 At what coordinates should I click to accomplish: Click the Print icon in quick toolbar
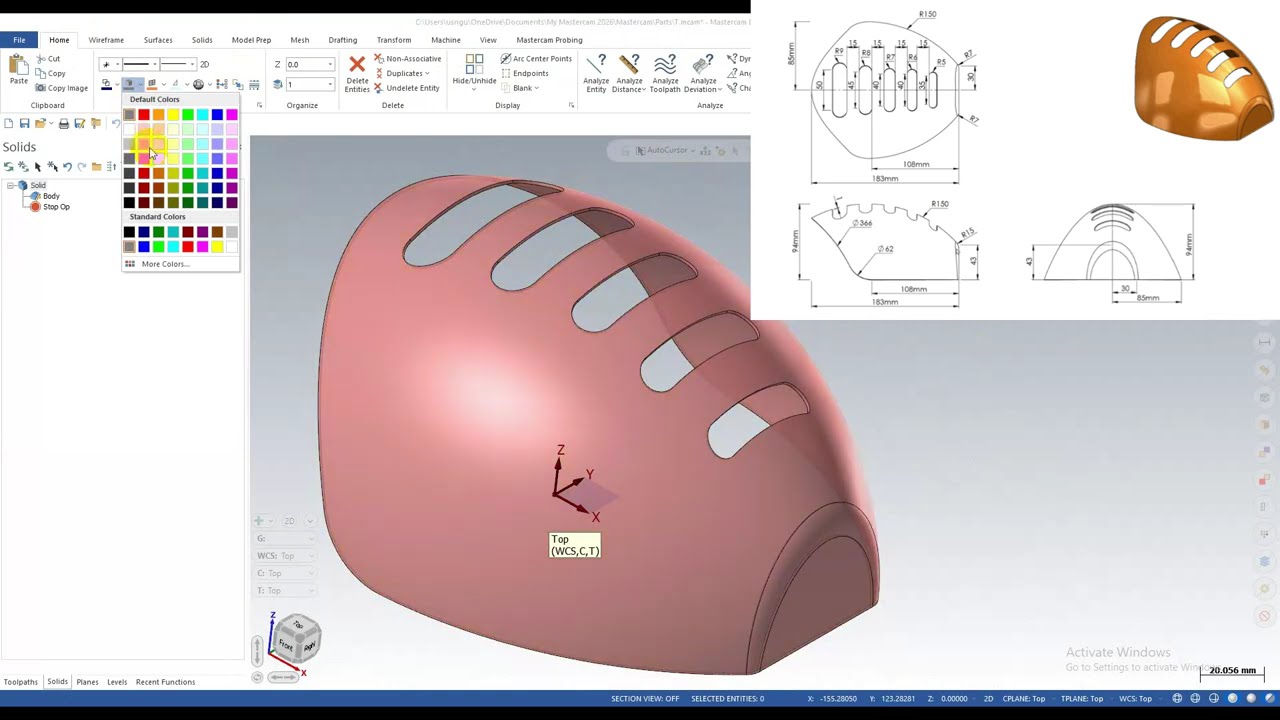[64, 123]
